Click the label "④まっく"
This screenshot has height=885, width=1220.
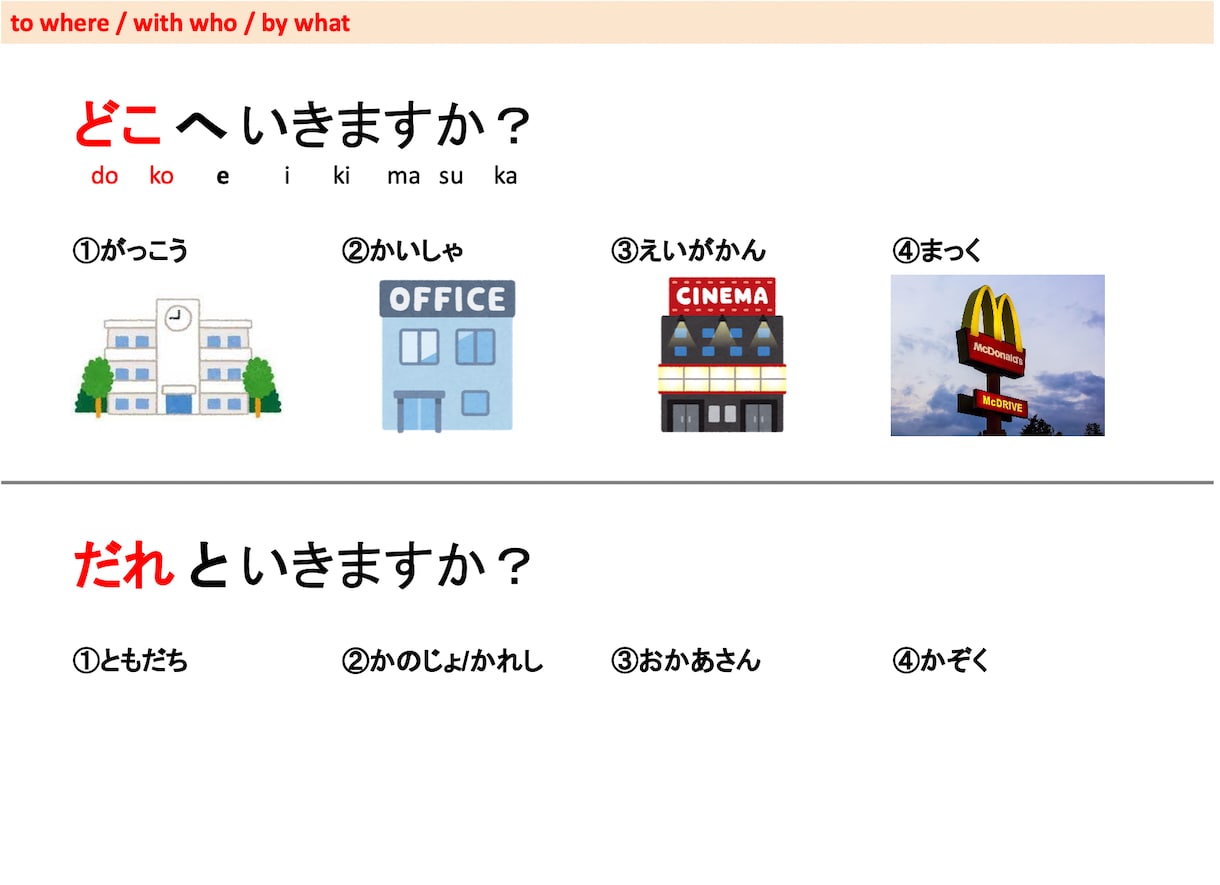click(938, 250)
